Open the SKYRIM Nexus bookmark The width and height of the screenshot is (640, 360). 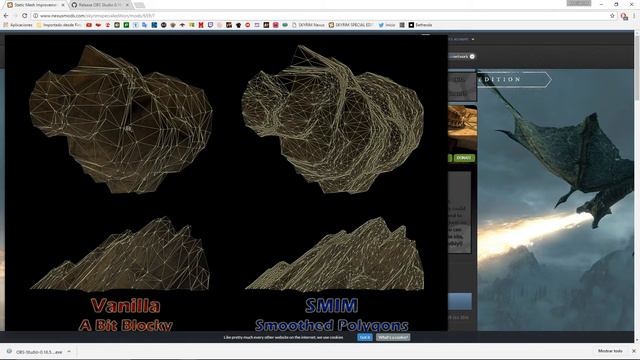(308, 25)
